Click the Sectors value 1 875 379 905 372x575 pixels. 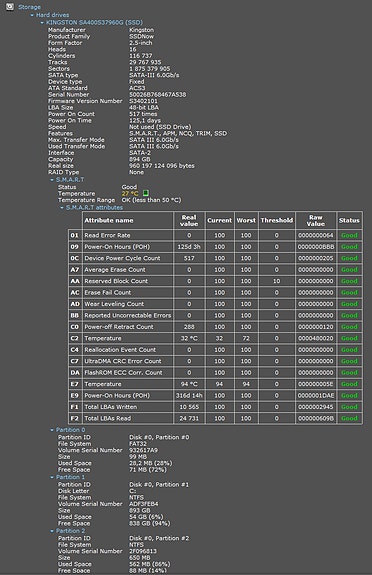tap(150, 69)
